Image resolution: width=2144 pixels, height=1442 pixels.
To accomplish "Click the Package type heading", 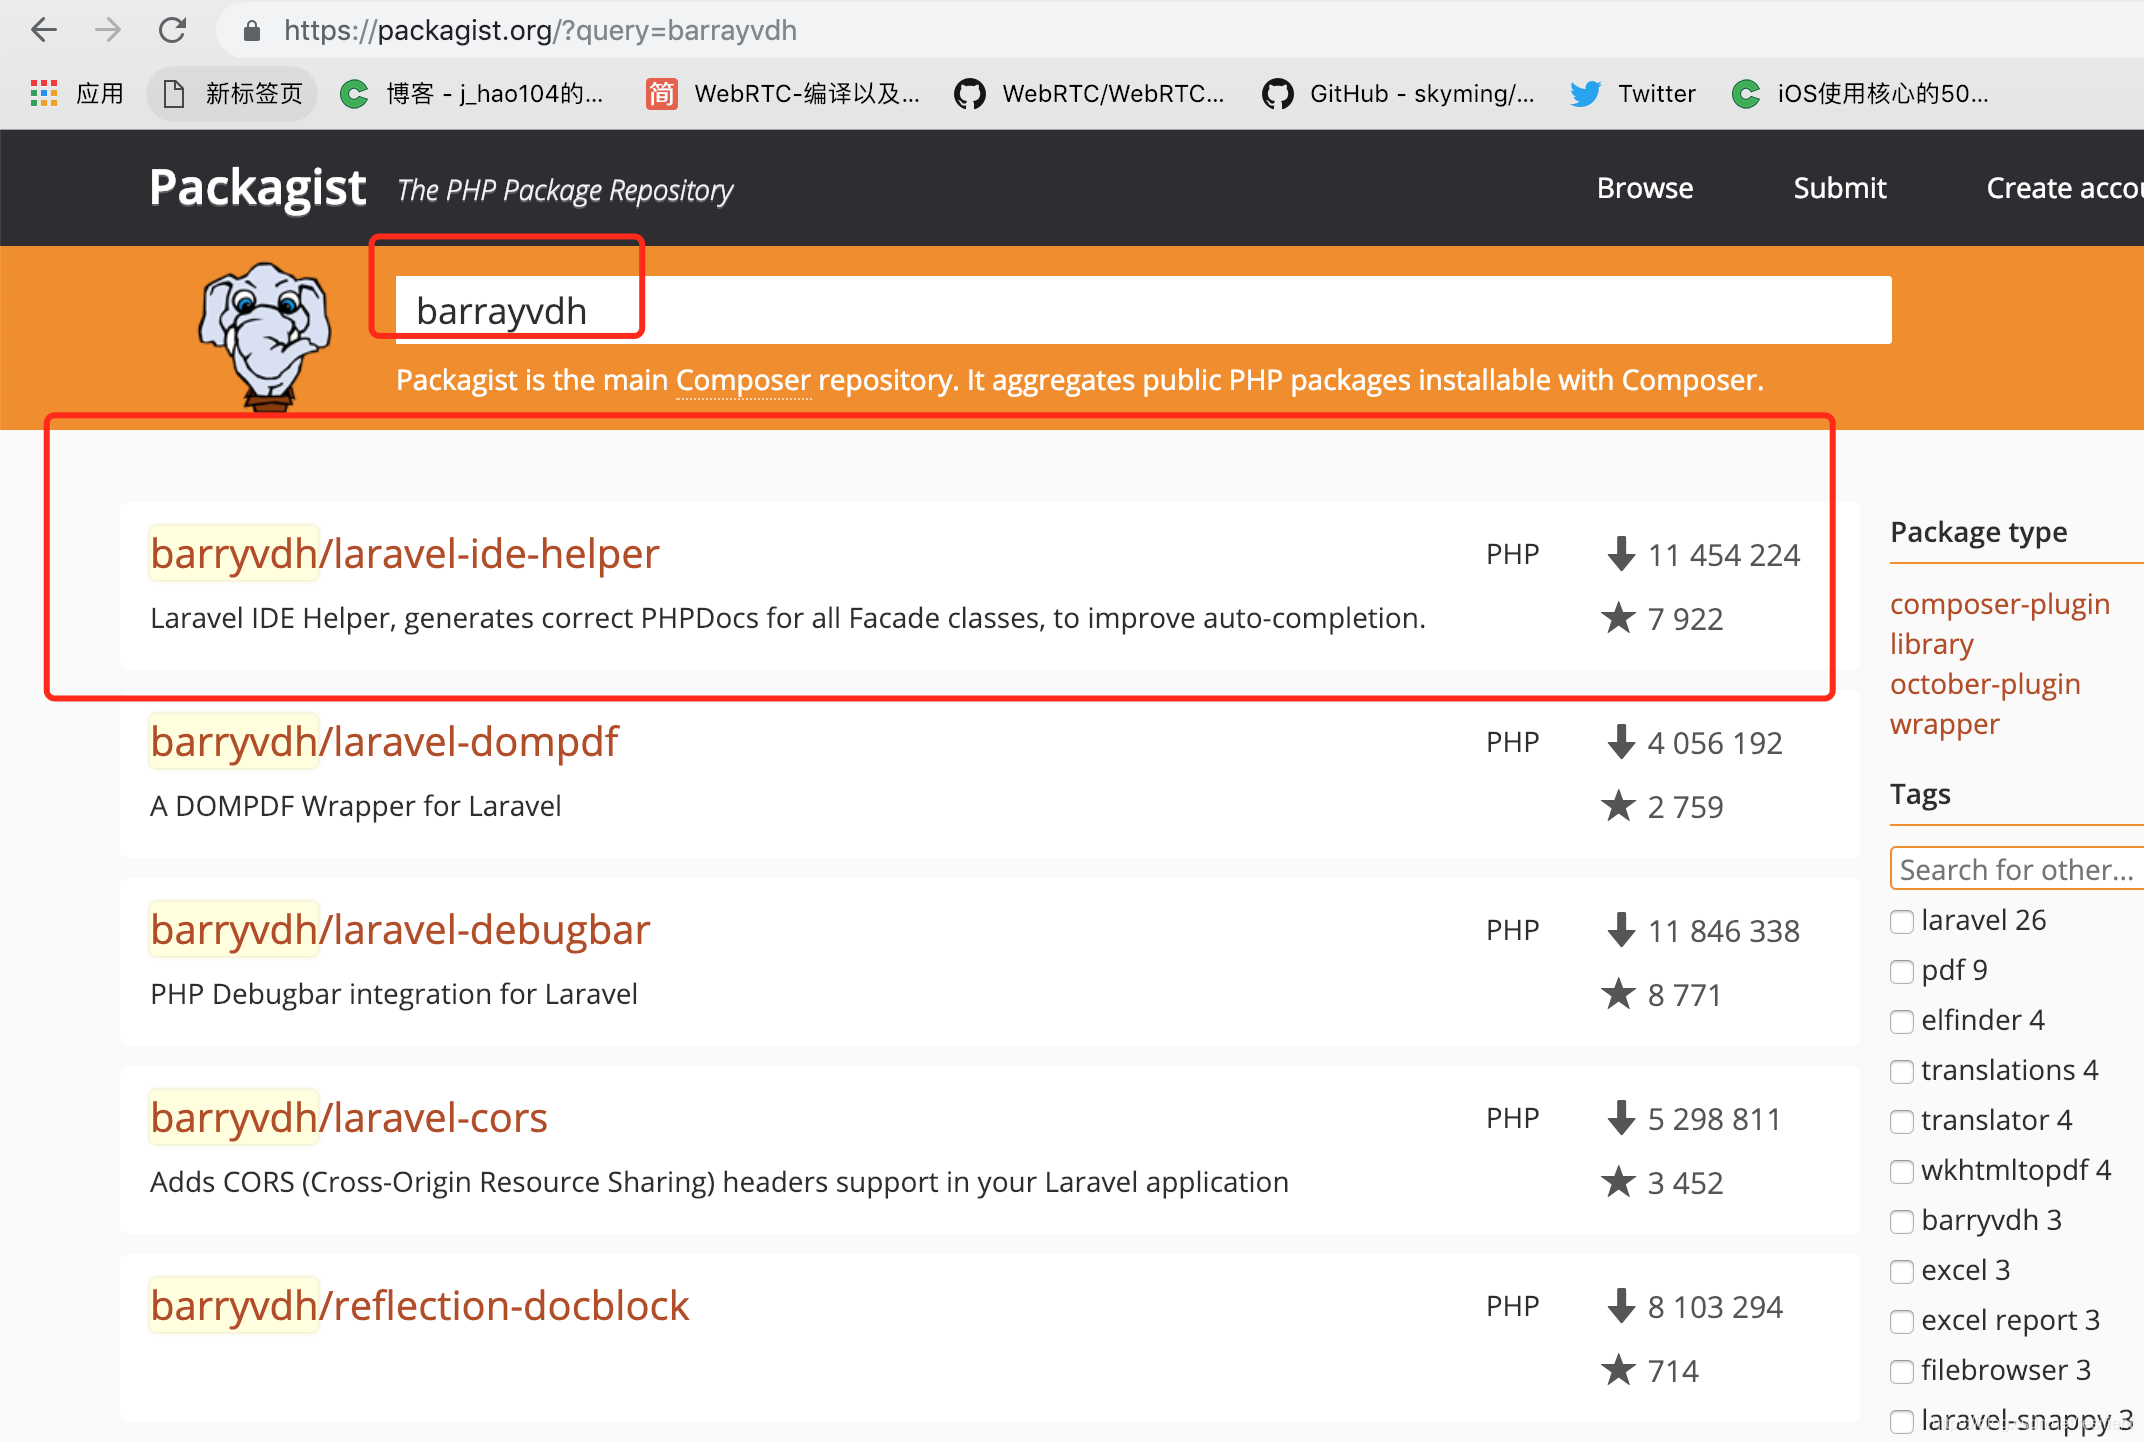I will pos(1978,532).
